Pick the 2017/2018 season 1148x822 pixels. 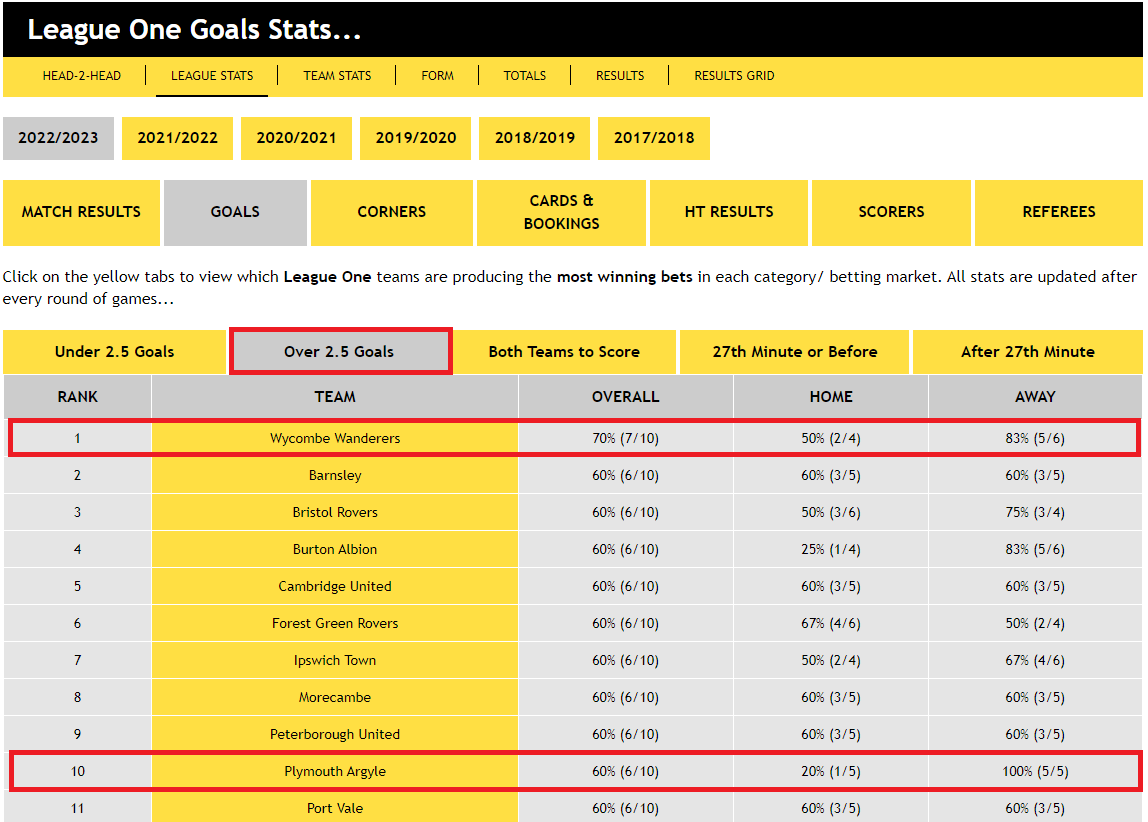(654, 138)
